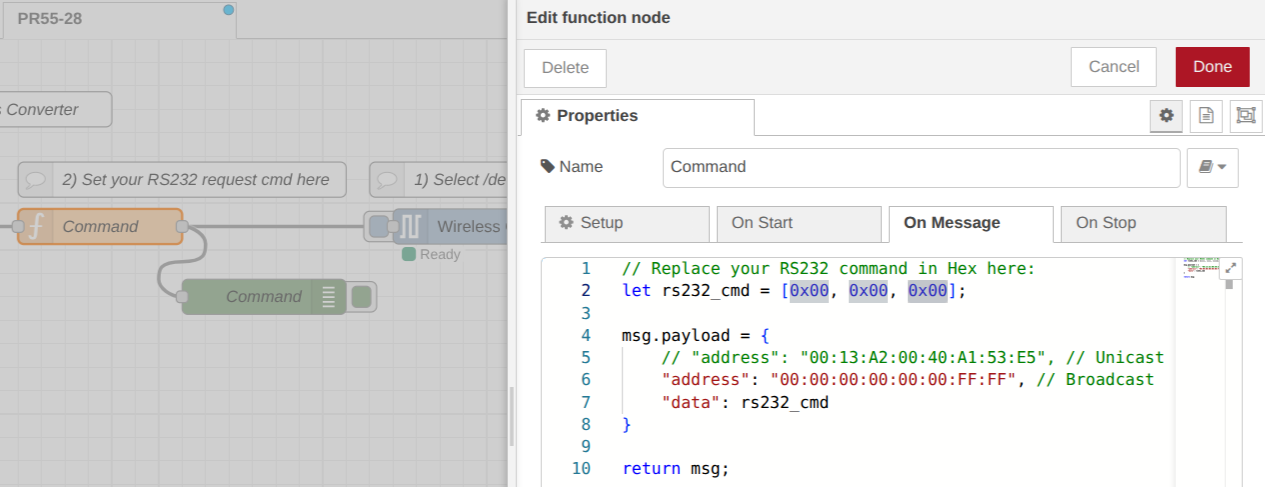The width and height of the screenshot is (1265, 487).
Task: Click the Cancel button
Action: [x=1113, y=67]
